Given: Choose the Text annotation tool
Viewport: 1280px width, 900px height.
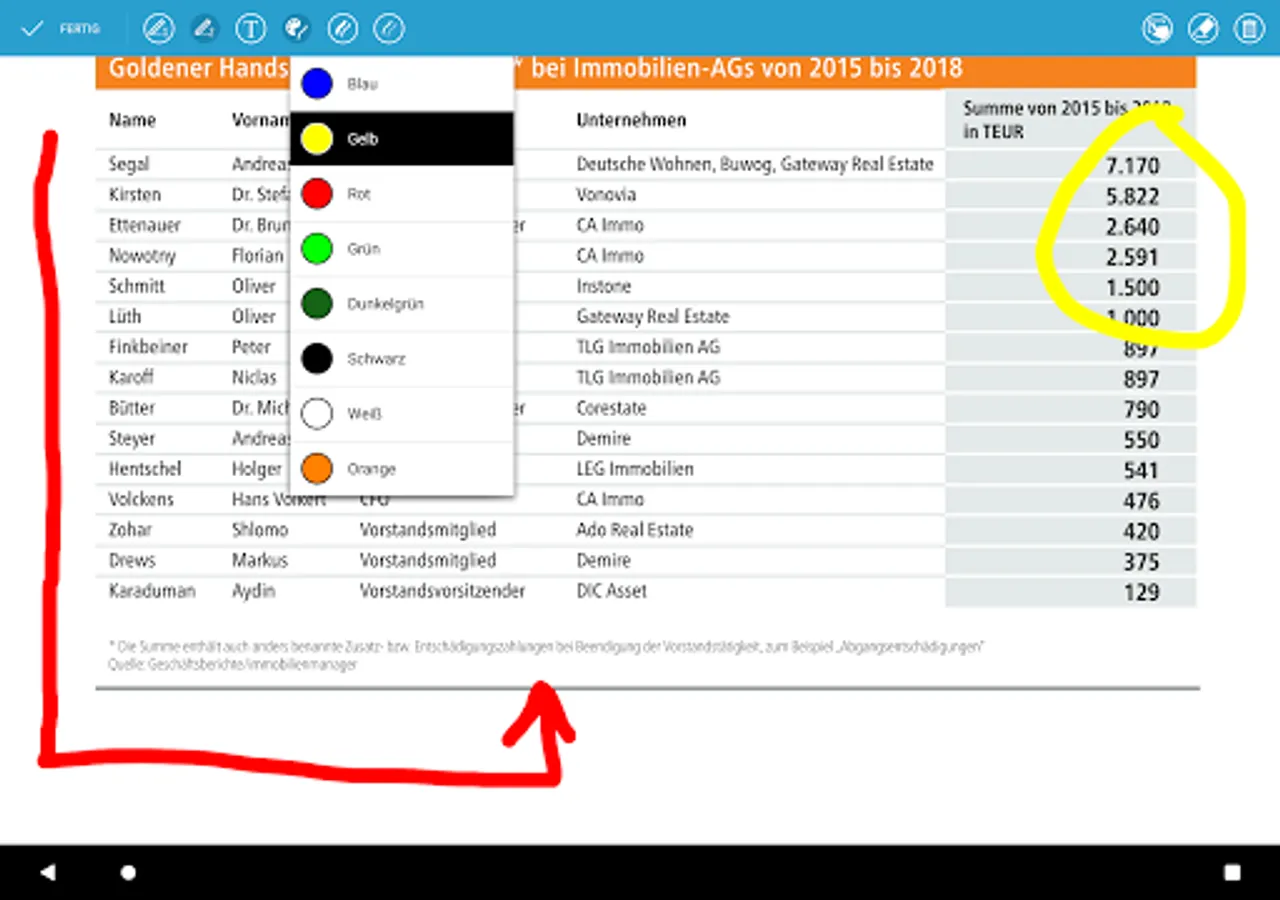Looking at the screenshot, I should (251, 28).
